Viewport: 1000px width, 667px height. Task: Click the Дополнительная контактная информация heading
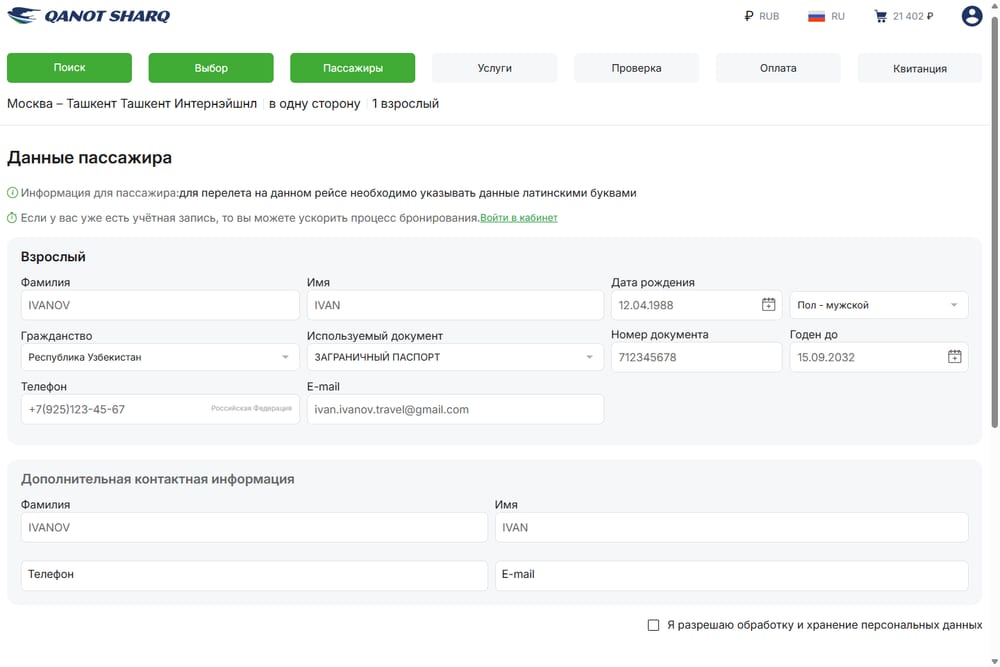coord(158,479)
